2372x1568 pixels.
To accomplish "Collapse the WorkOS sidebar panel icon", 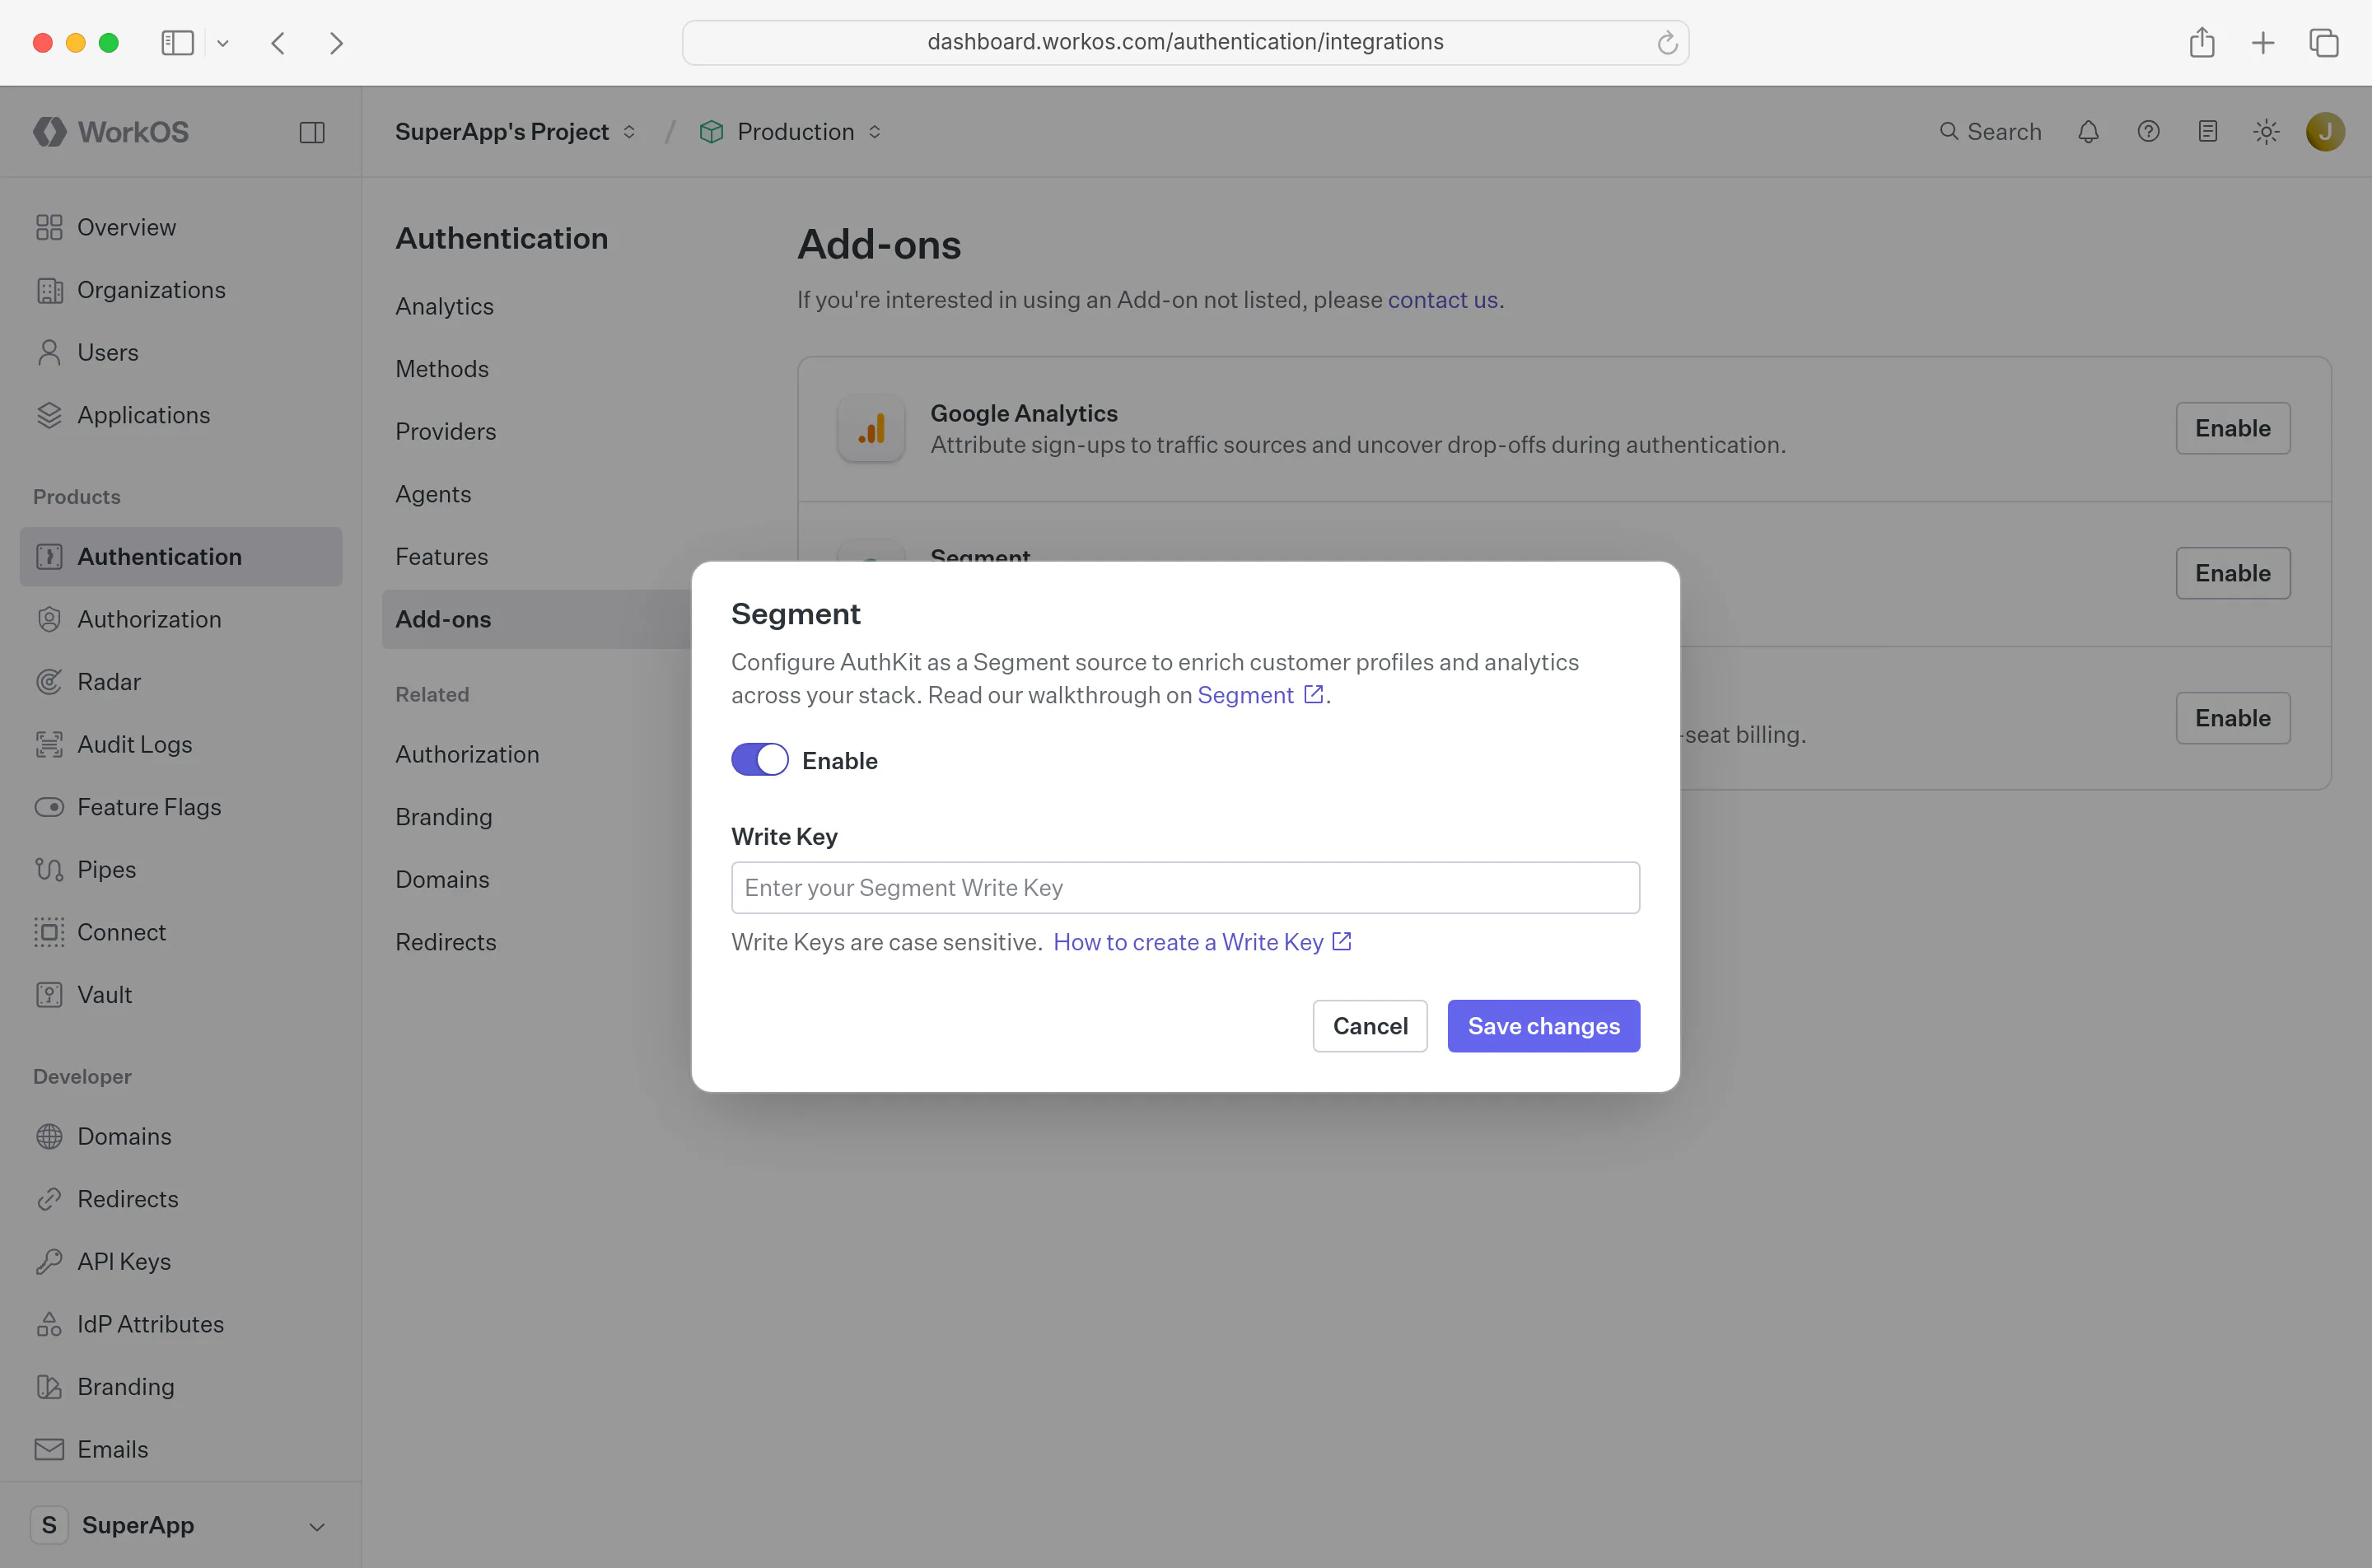I will [312, 132].
